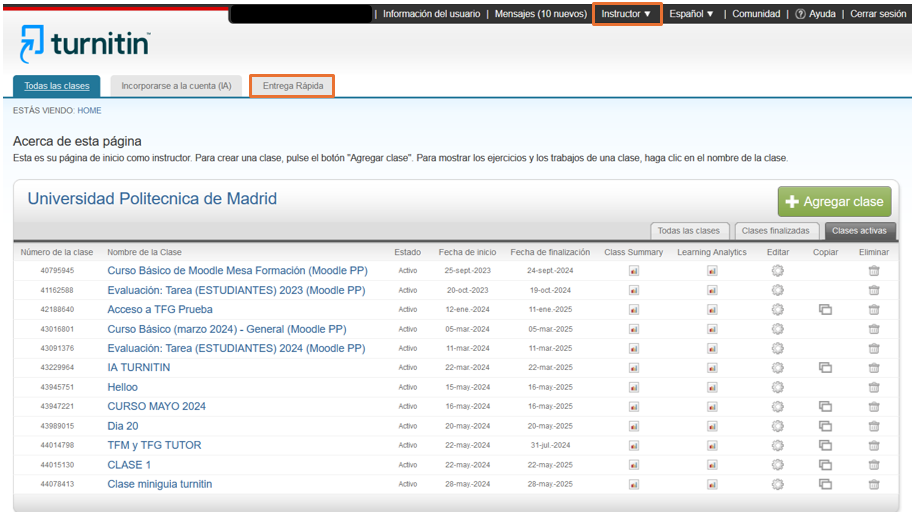Viewport: 914px width, 513px height.
Task: Click the Agregar clase button
Action: coord(834,202)
